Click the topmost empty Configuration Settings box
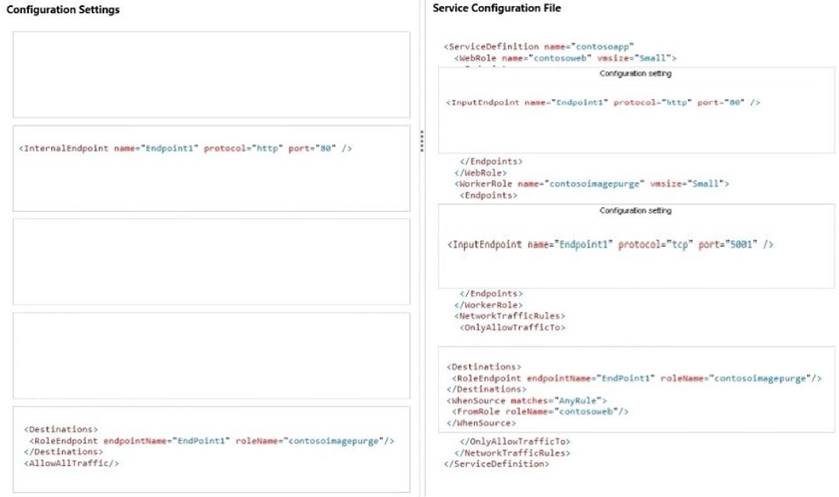 point(211,75)
